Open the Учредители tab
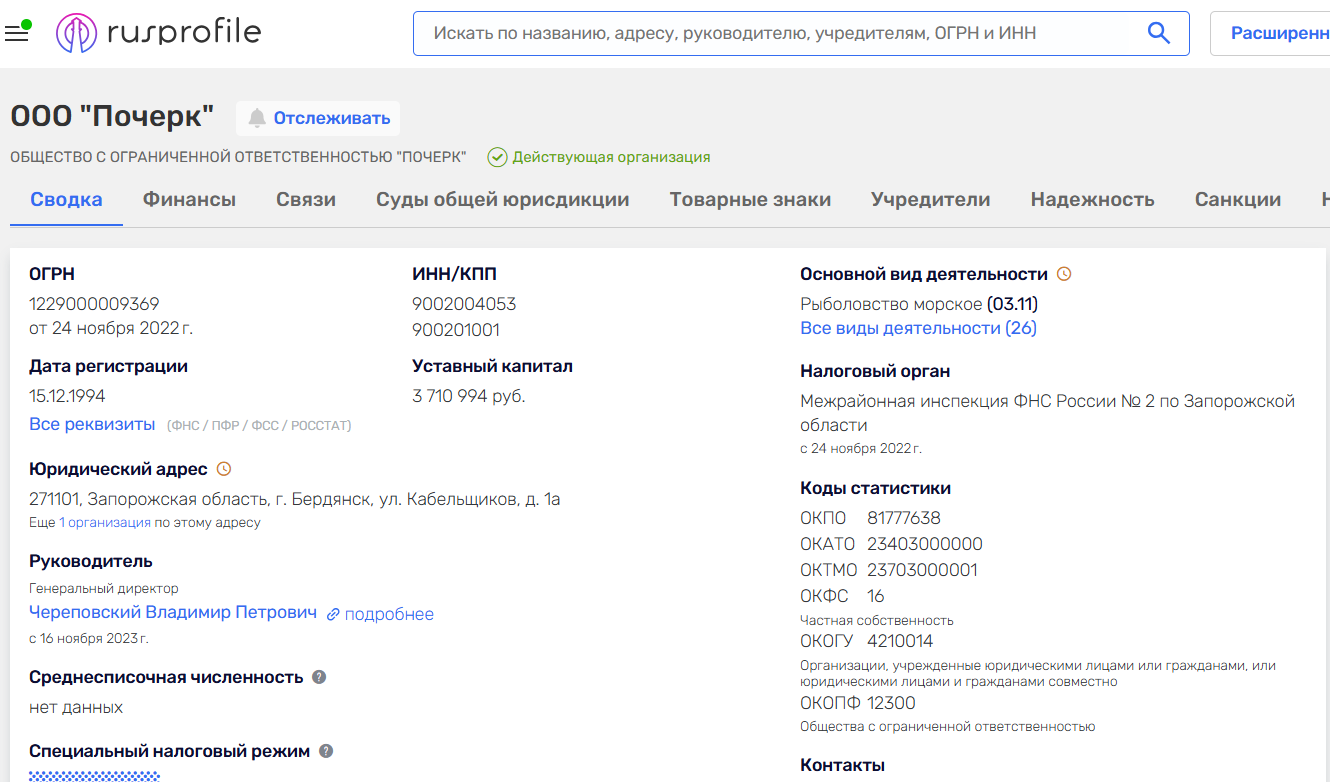Image resolution: width=1330 pixels, height=782 pixels. coord(930,199)
